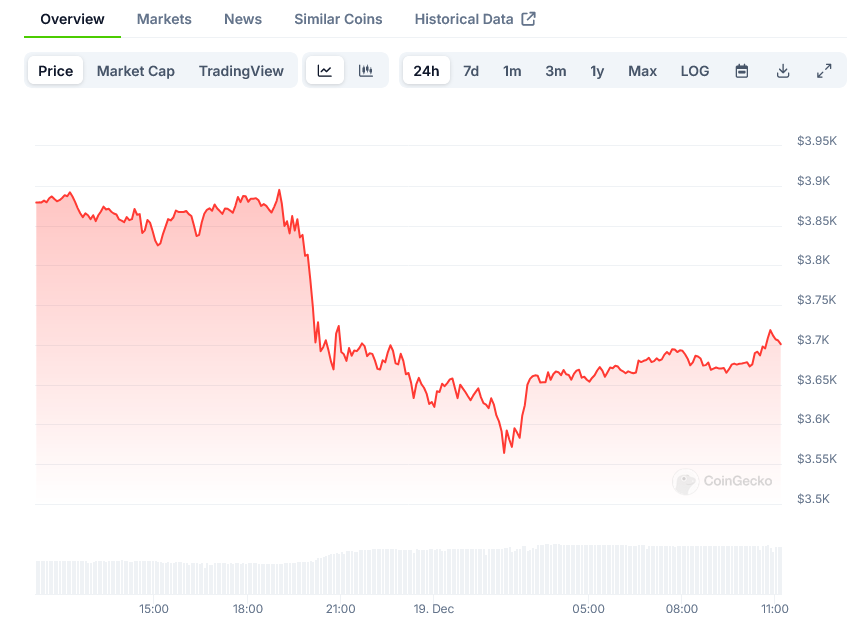847x630 pixels.
Task: Open the Markets tab
Action: click(x=164, y=19)
